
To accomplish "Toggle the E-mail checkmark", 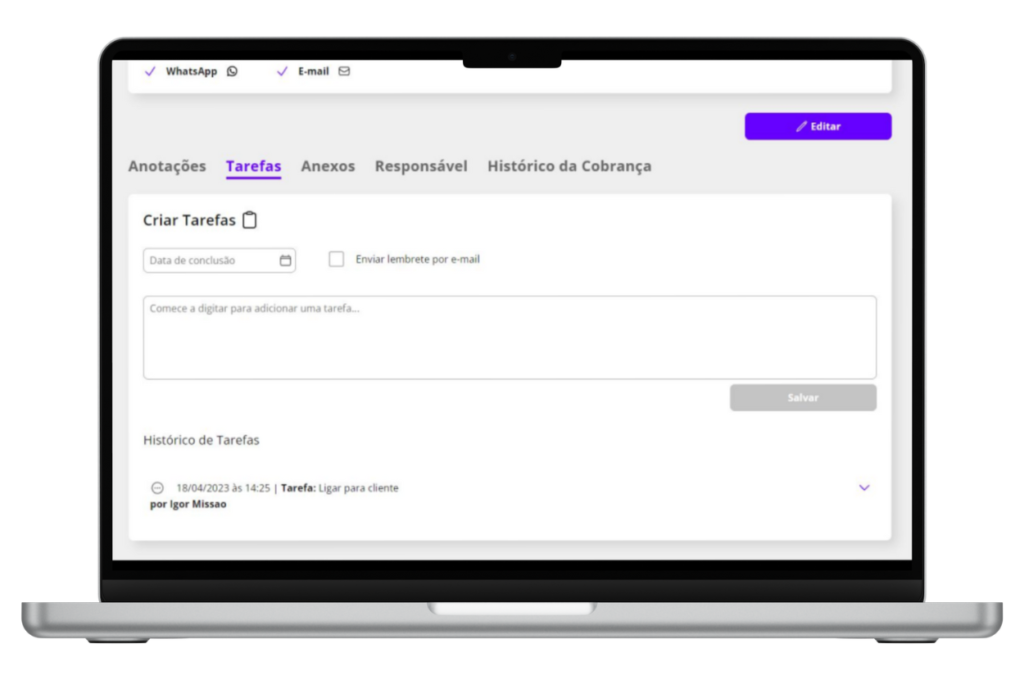I will [x=282, y=71].
